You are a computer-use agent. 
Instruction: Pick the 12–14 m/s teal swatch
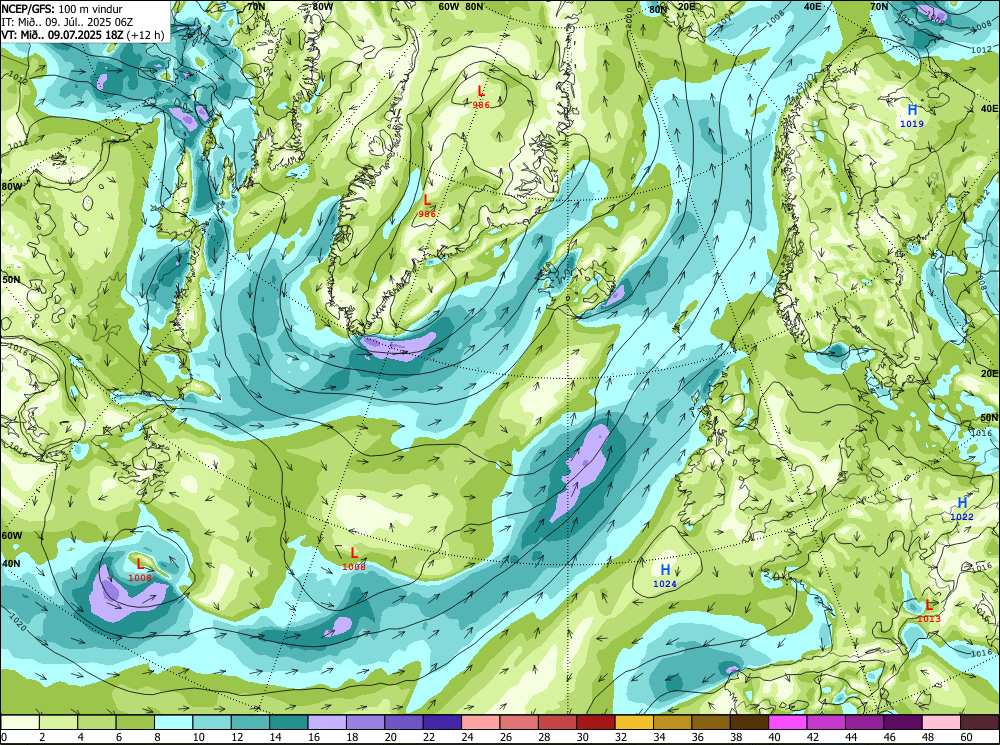coord(251,722)
